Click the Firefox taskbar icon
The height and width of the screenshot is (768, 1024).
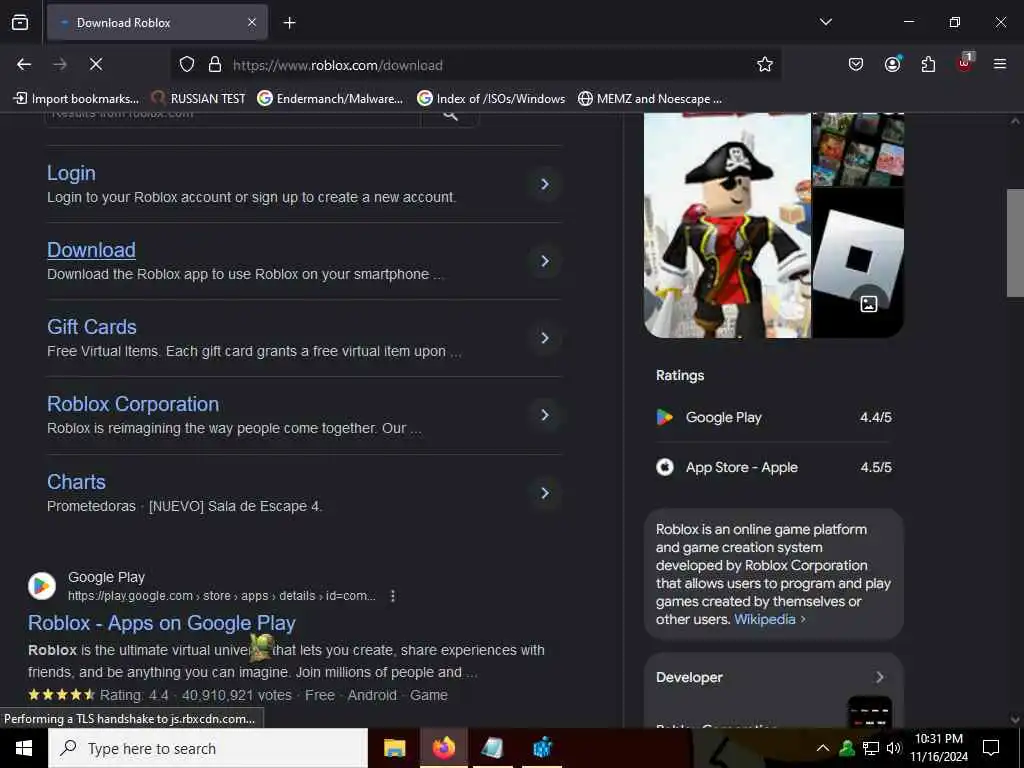click(443, 748)
